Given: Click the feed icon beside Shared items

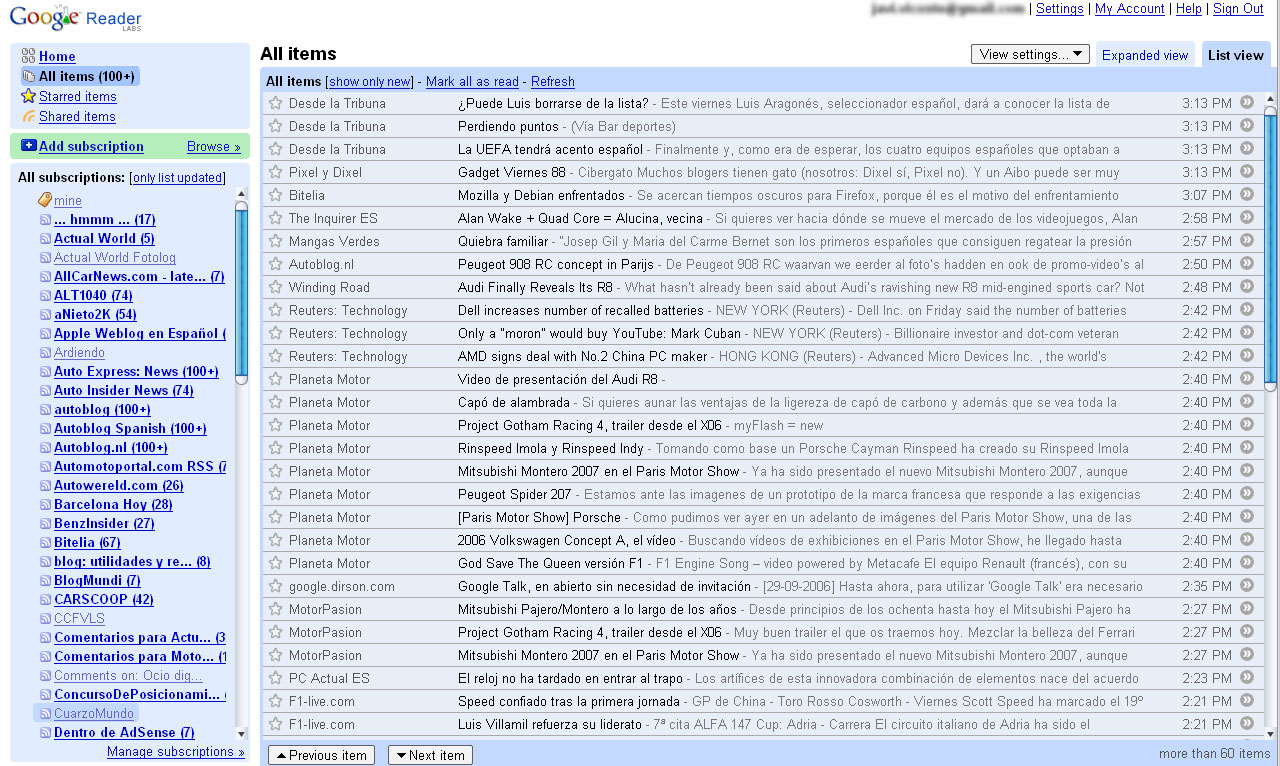Looking at the screenshot, I should point(28,116).
